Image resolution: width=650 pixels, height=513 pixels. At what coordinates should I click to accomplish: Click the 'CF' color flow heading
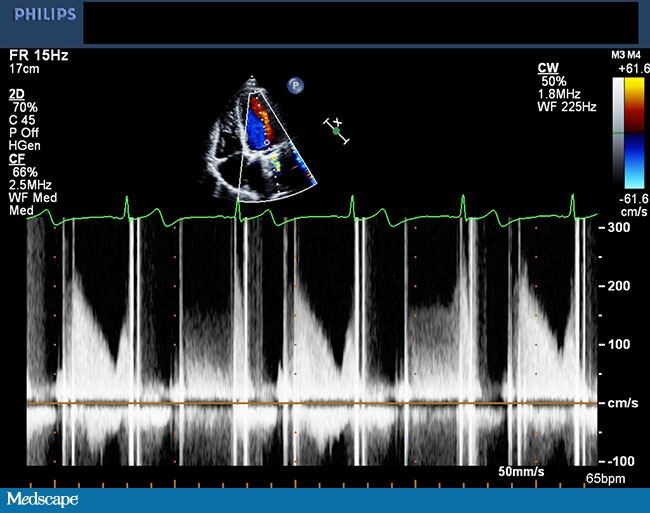tap(17, 159)
